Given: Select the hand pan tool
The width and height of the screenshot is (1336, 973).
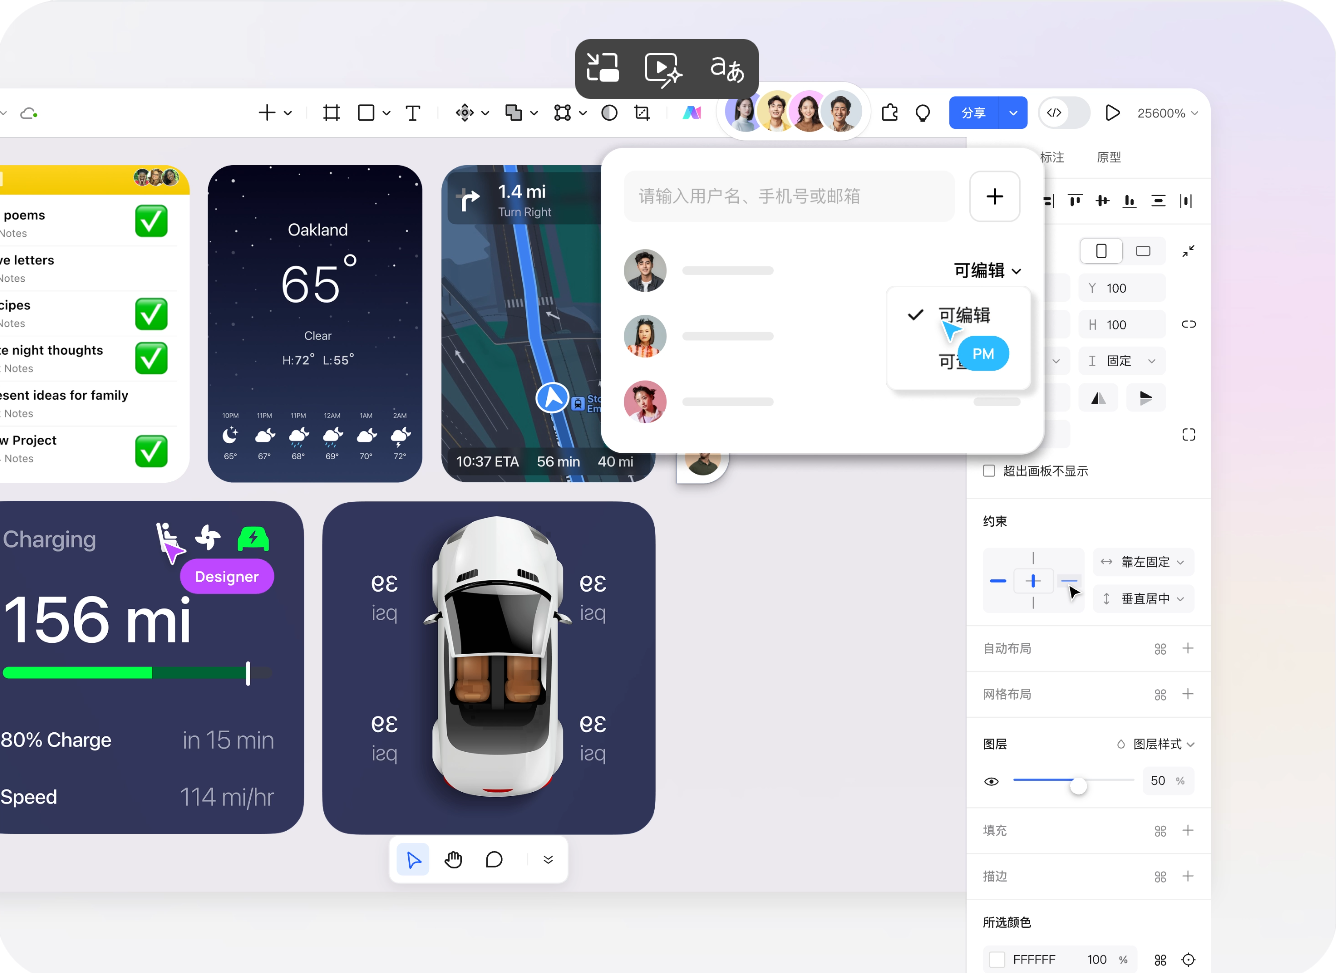Looking at the screenshot, I should click(x=454, y=860).
